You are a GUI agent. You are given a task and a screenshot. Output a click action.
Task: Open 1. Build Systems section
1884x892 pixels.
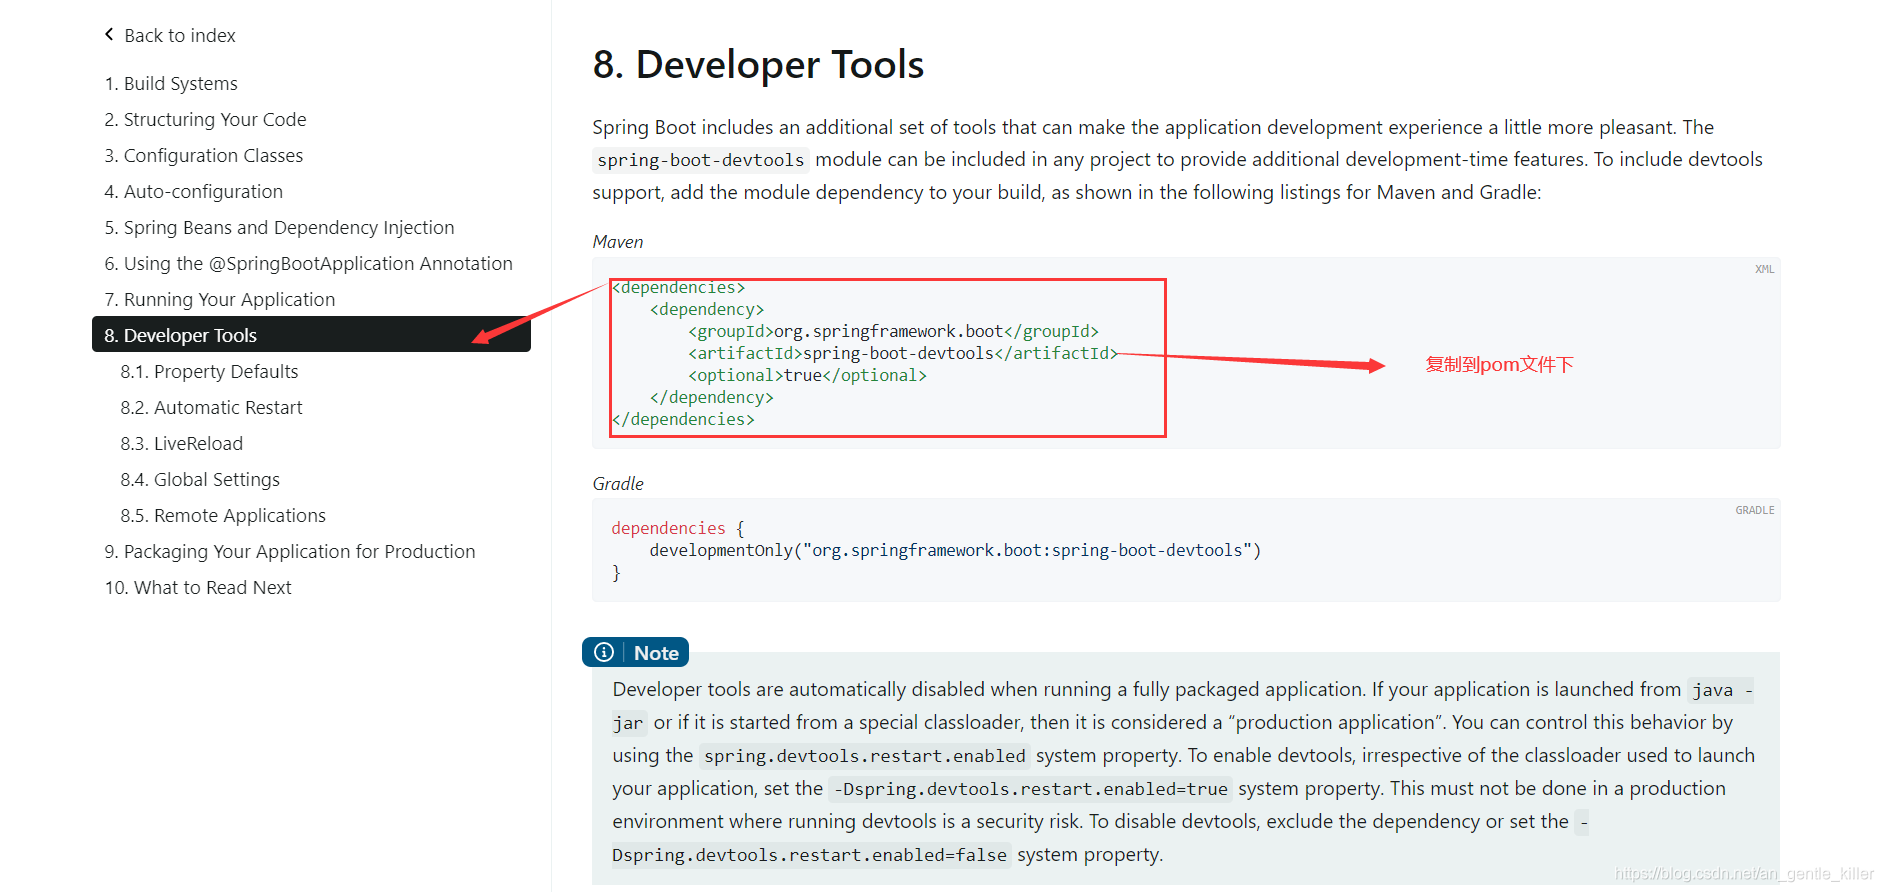pyautogui.click(x=171, y=83)
